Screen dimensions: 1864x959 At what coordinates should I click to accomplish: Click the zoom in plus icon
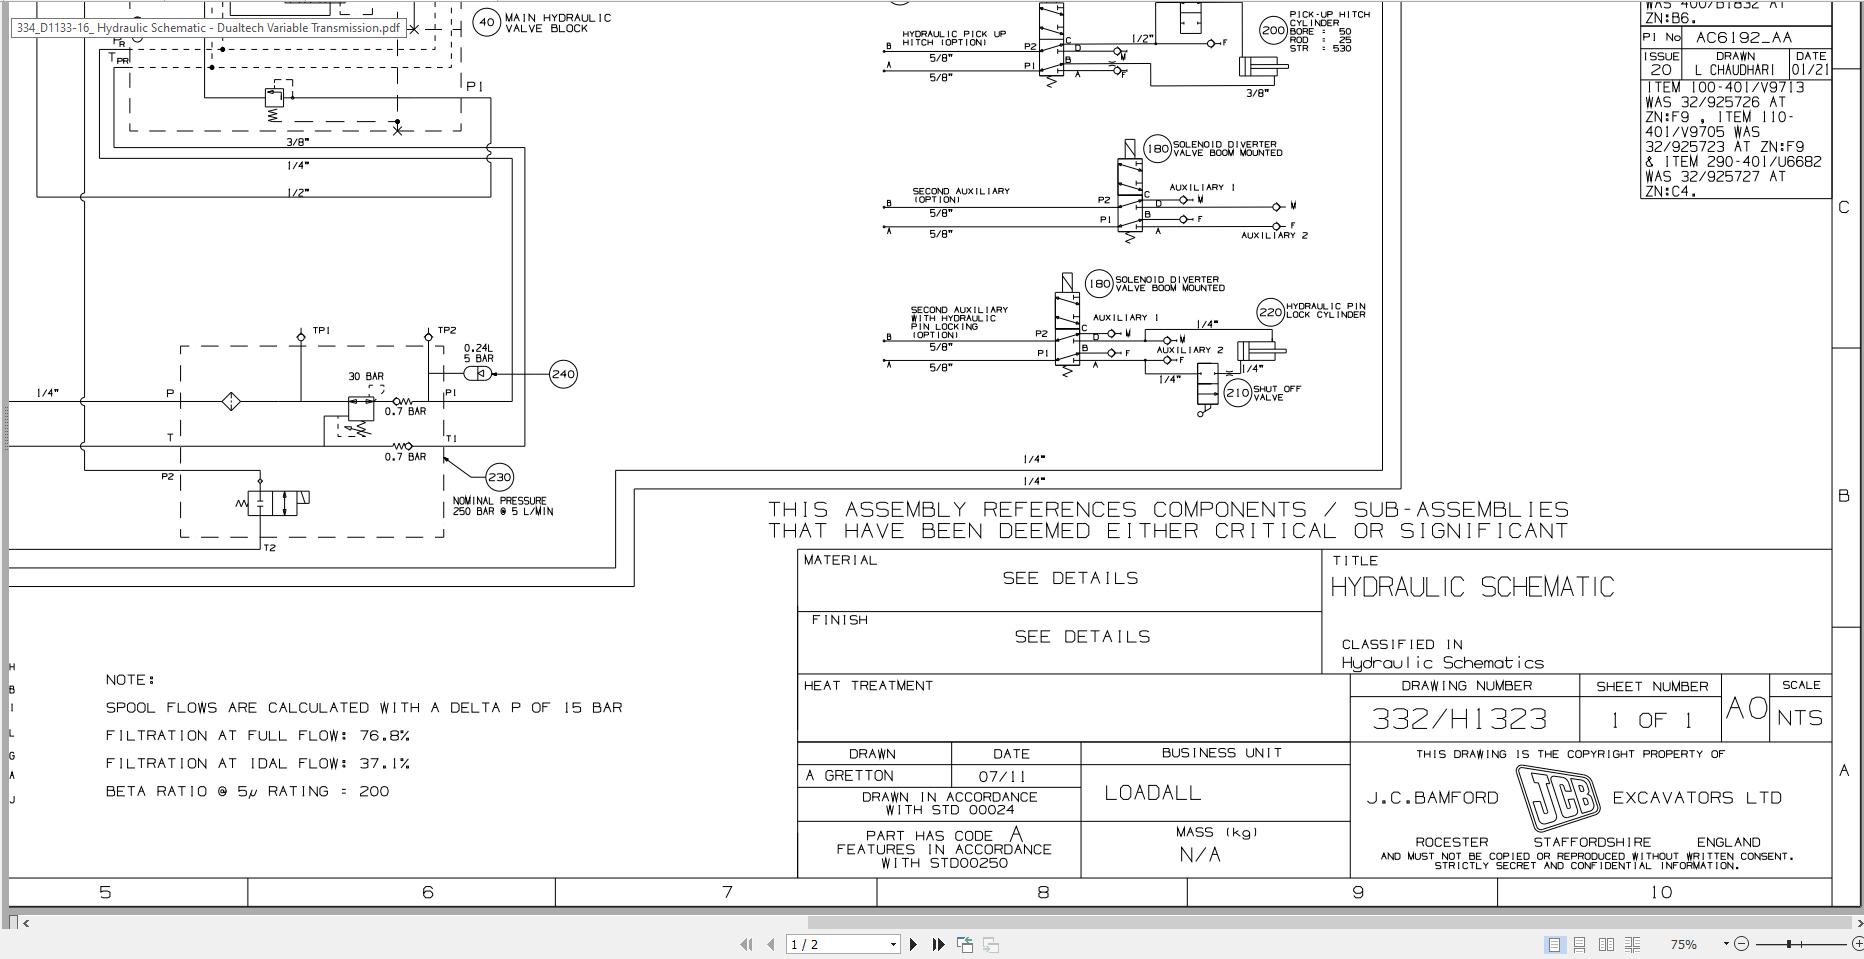(1858, 943)
